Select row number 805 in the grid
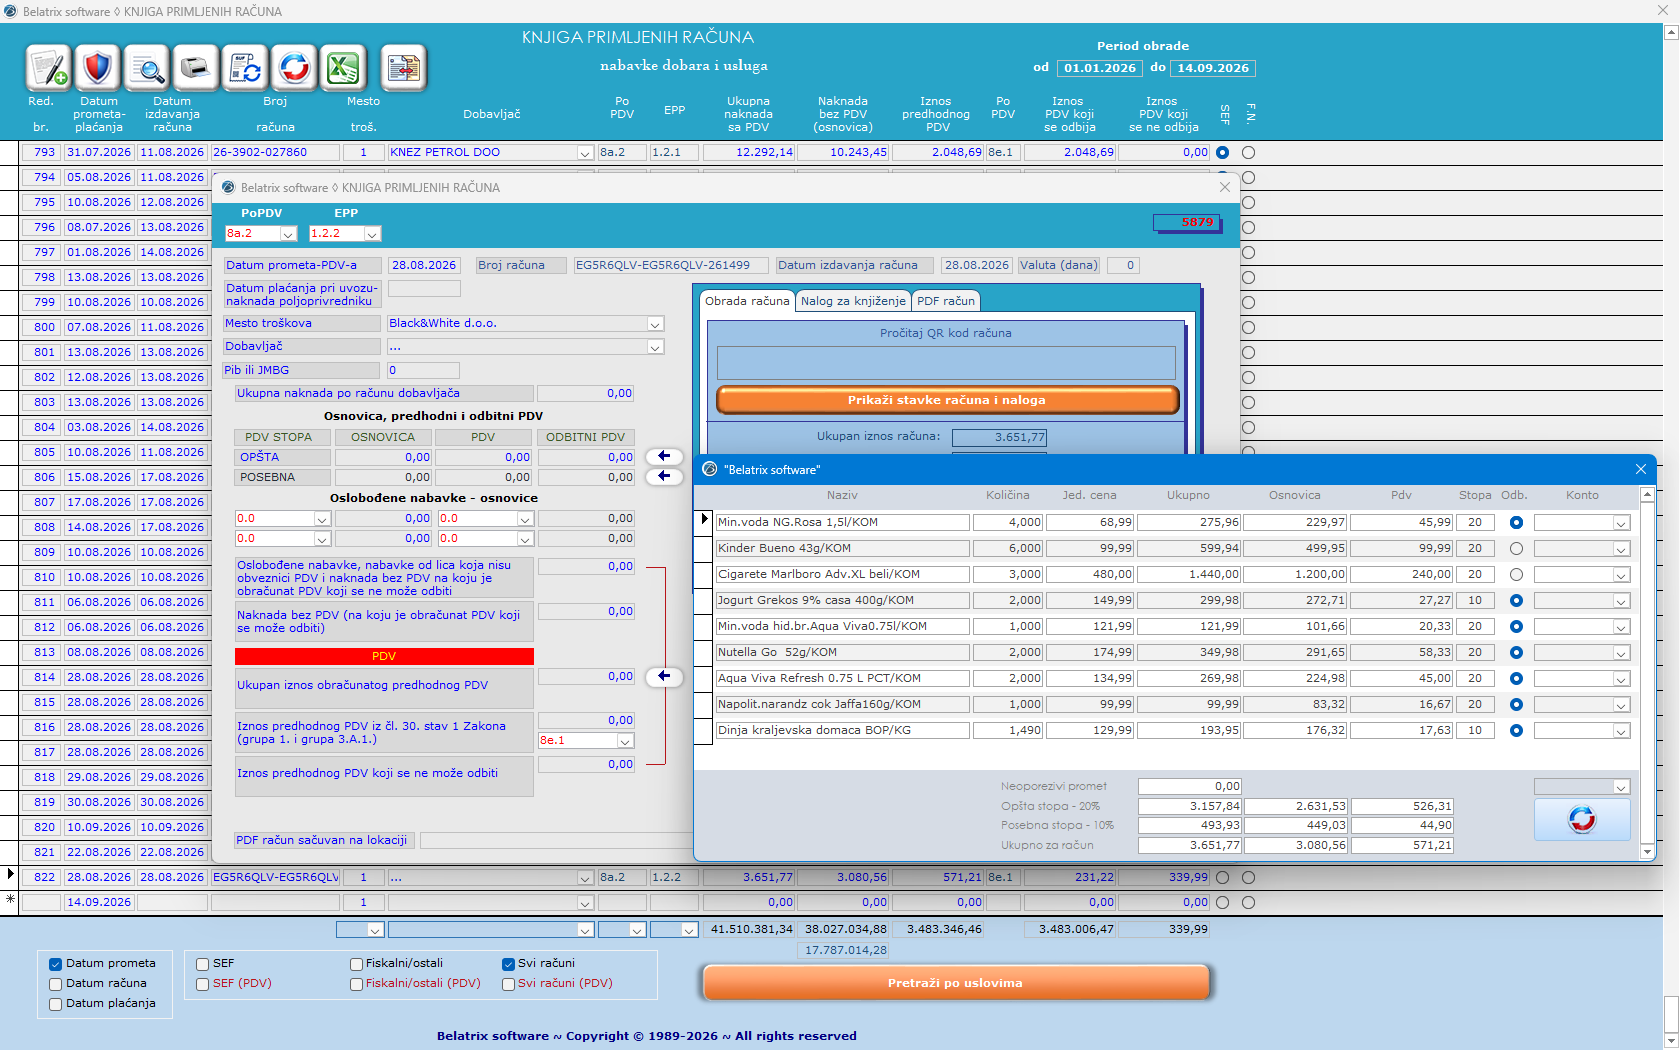Image resolution: width=1680 pixels, height=1050 pixels. pos(41,452)
